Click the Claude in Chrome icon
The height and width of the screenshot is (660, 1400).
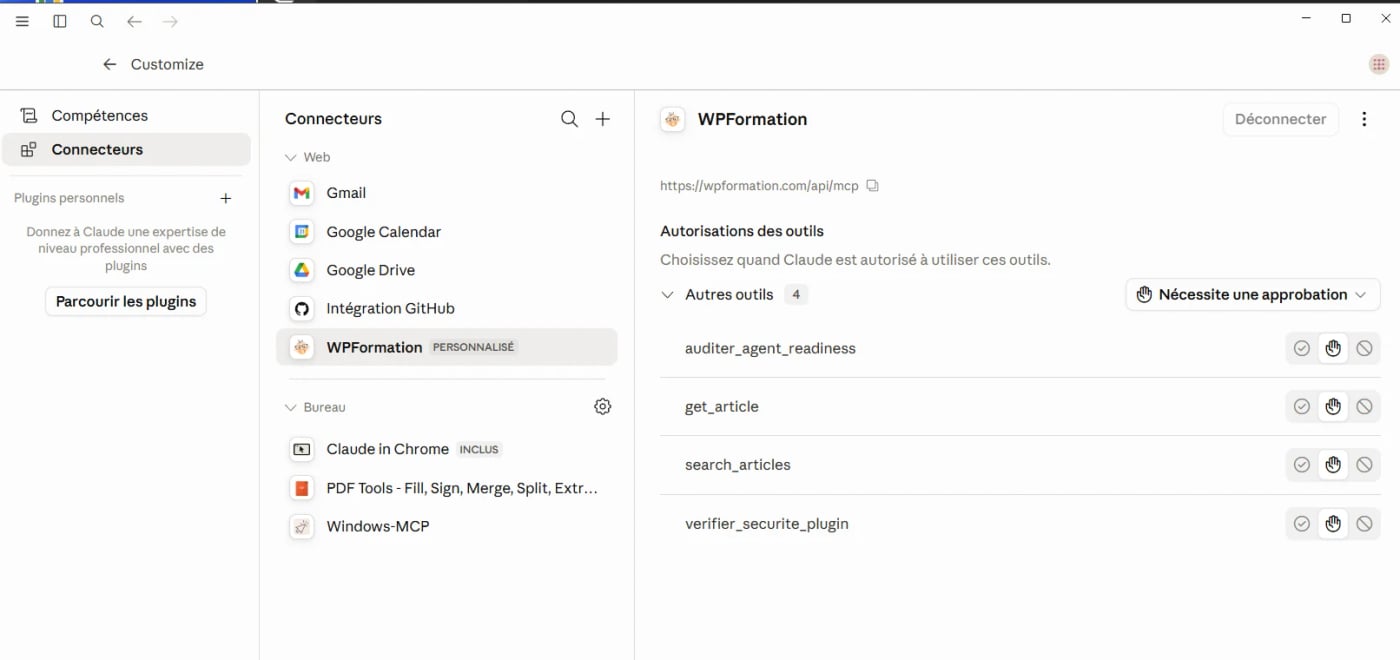coord(302,450)
